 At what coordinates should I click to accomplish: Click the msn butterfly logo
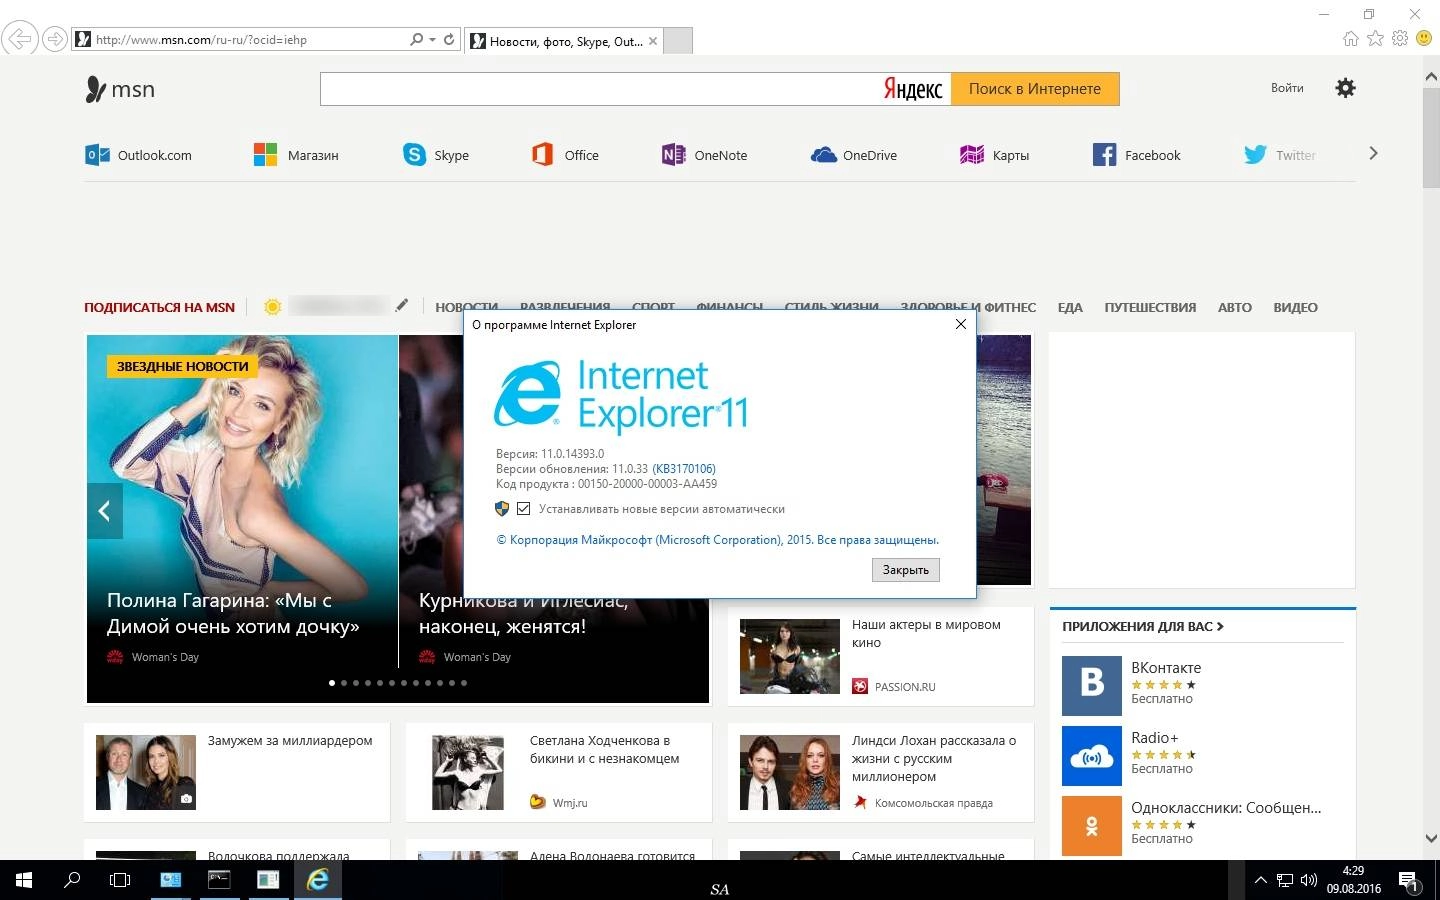95,89
